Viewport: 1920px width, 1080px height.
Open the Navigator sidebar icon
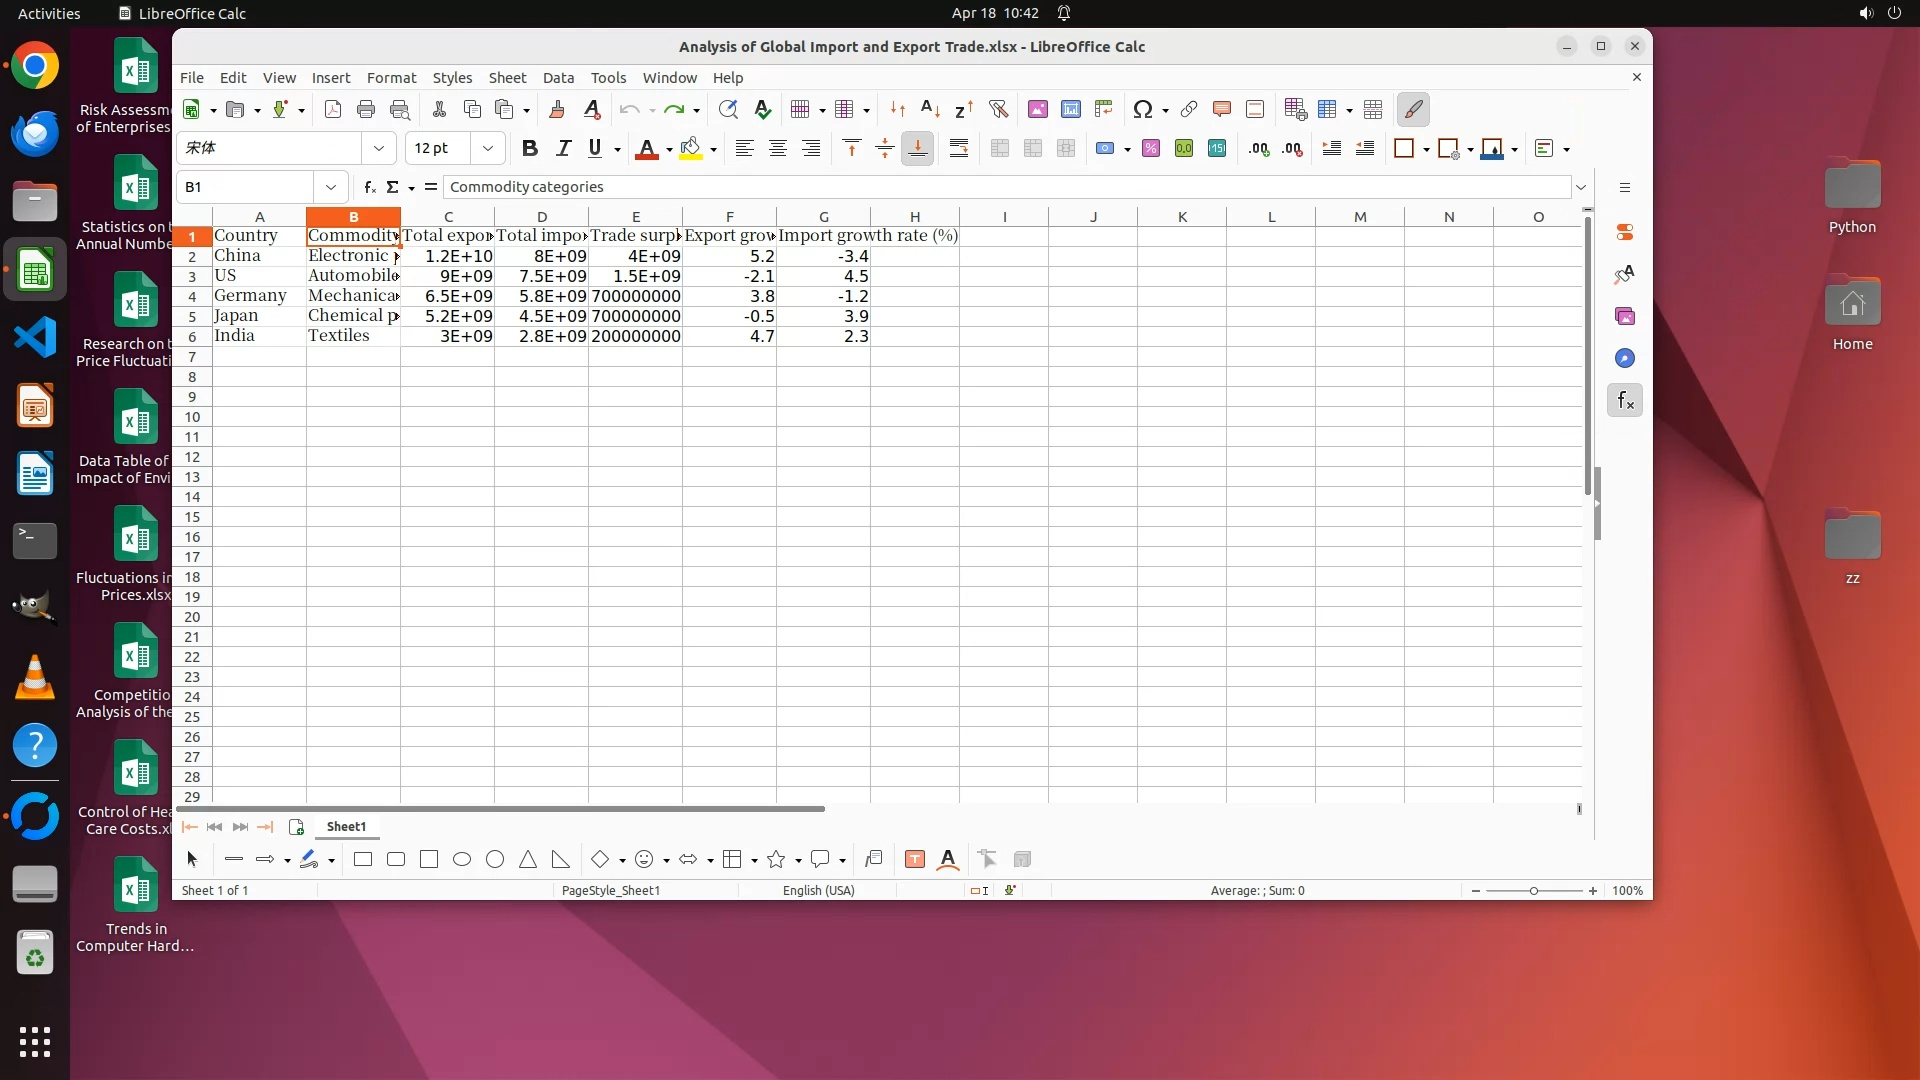1625,358
